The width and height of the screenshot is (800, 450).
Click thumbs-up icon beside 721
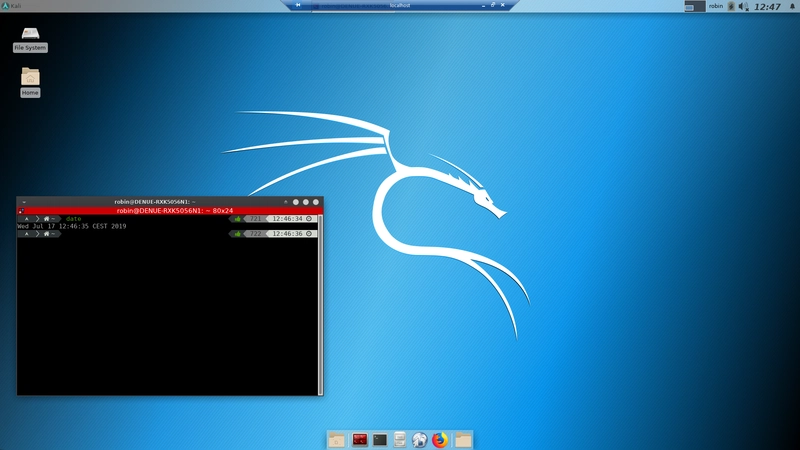click(237, 218)
